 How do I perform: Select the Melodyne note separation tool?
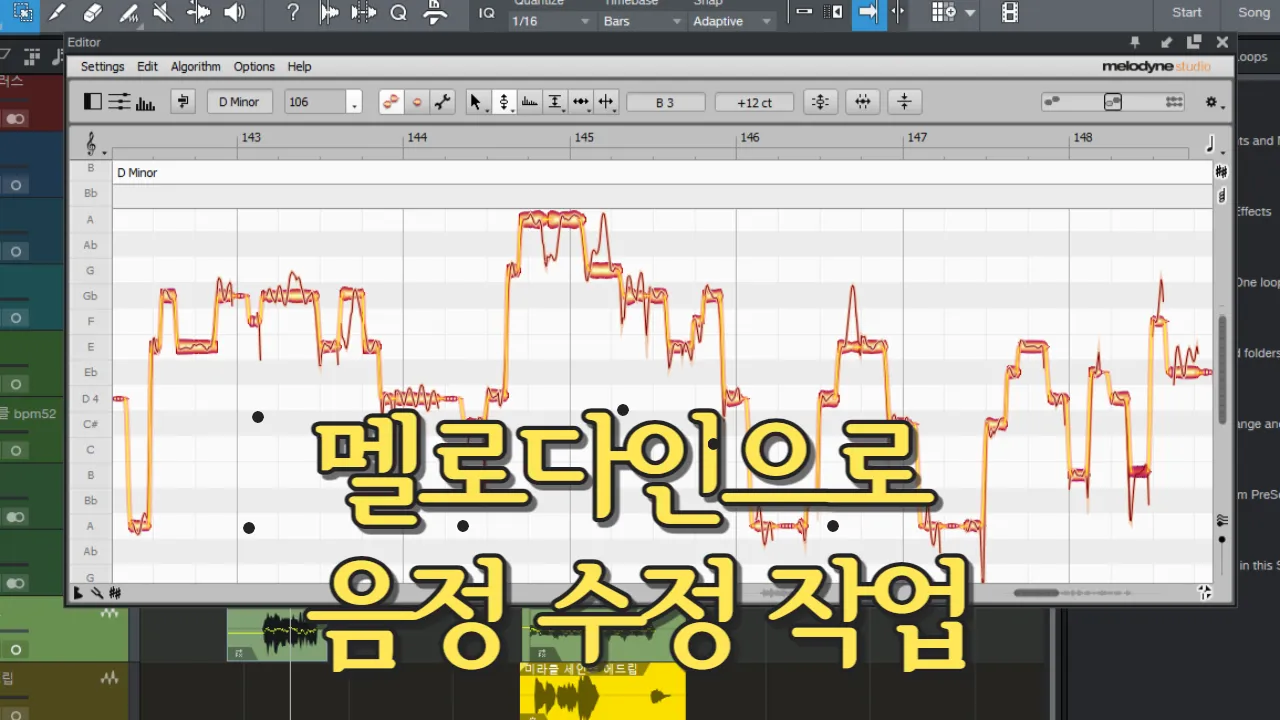(606, 102)
